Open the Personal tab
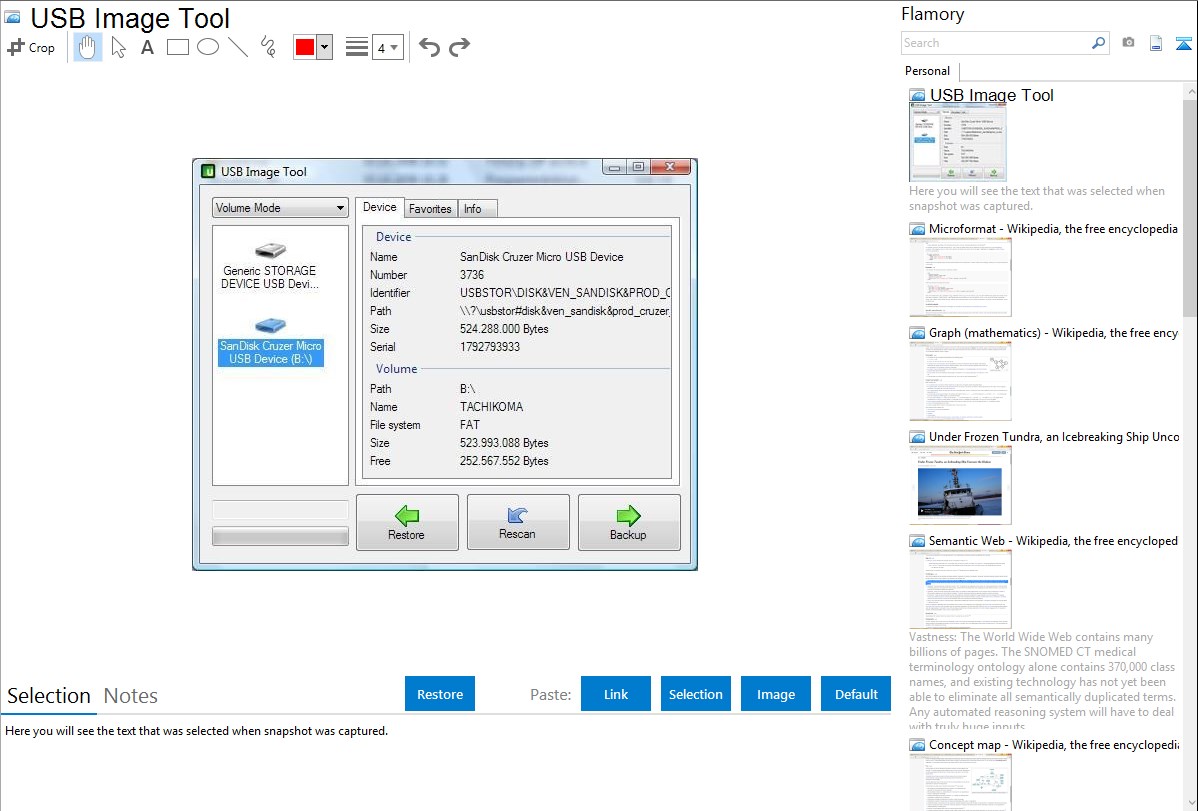 [x=928, y=71]
